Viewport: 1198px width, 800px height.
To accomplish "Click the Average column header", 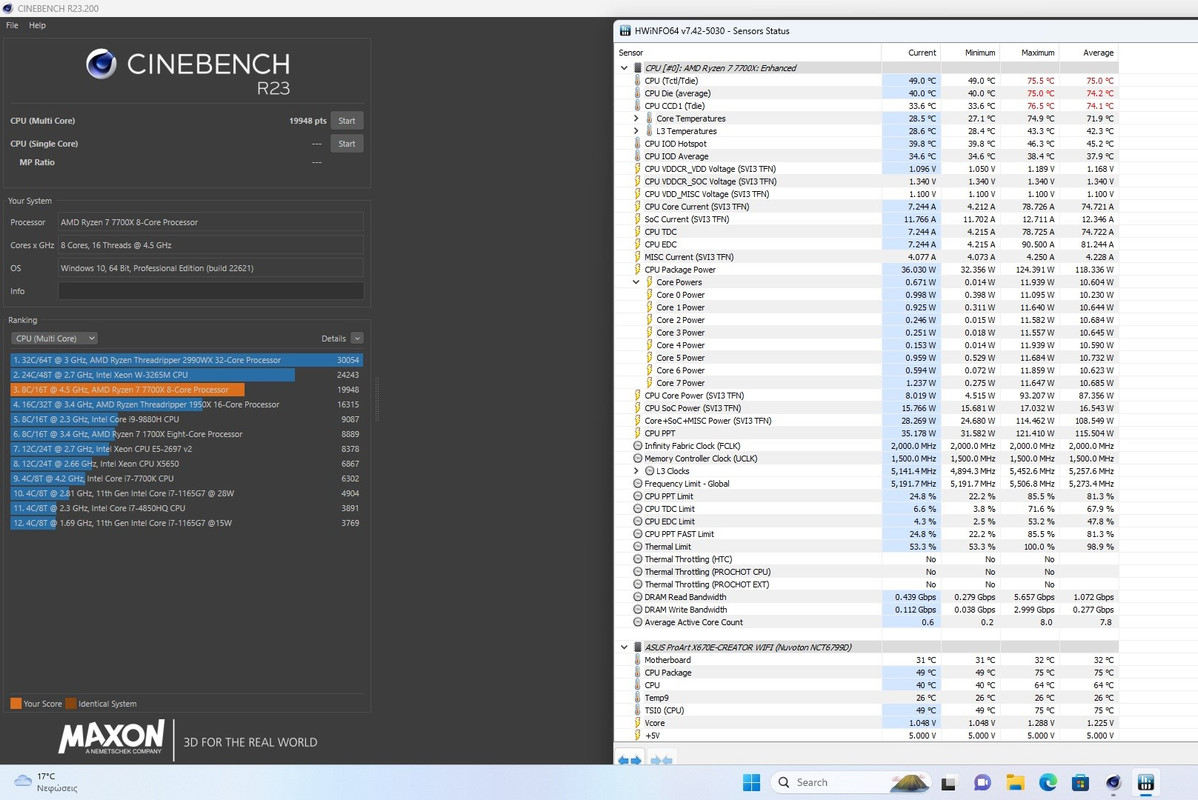I will pyautogui.click(x=1089, y=53).
